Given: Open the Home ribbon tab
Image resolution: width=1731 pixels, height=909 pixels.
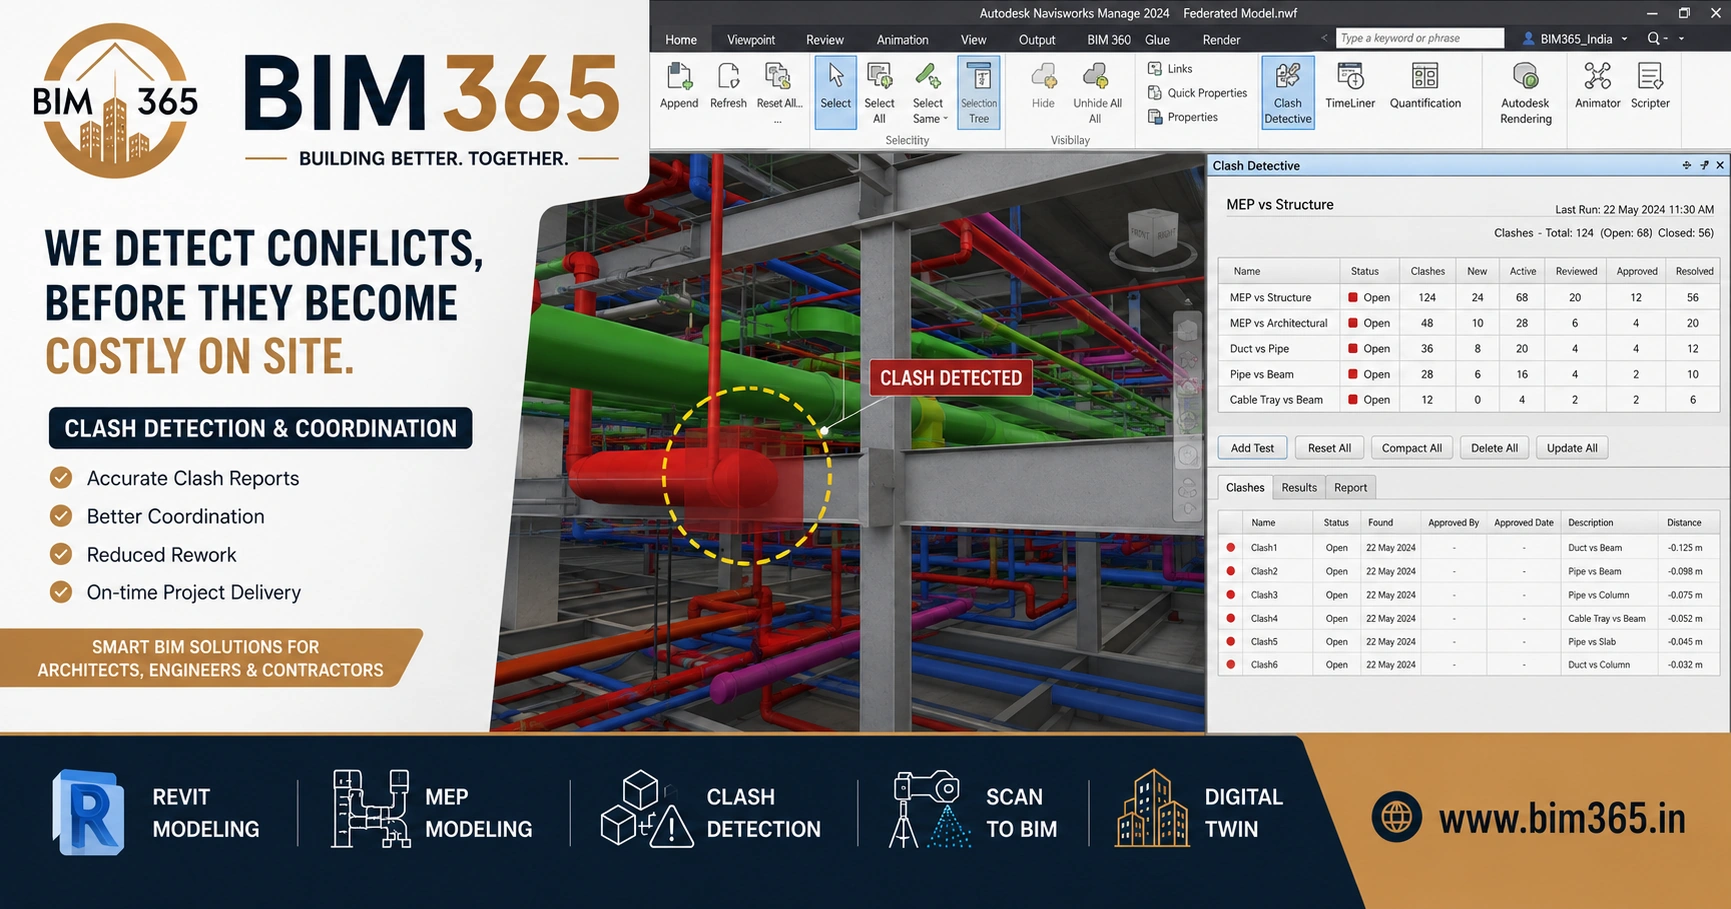Looking at the screenshot, I should click(x=681, y=40).
